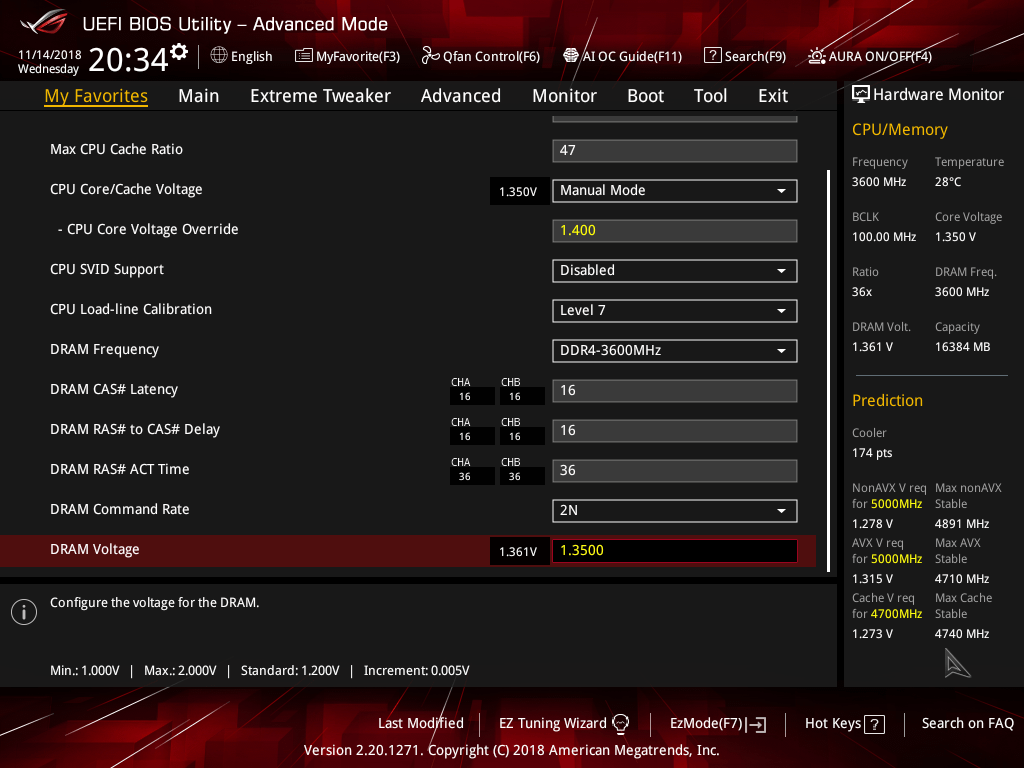Toggle AURA ON/OFF(F4) light icon
1024x768 pixels.
pyautogui.click(x=816, y=56)
